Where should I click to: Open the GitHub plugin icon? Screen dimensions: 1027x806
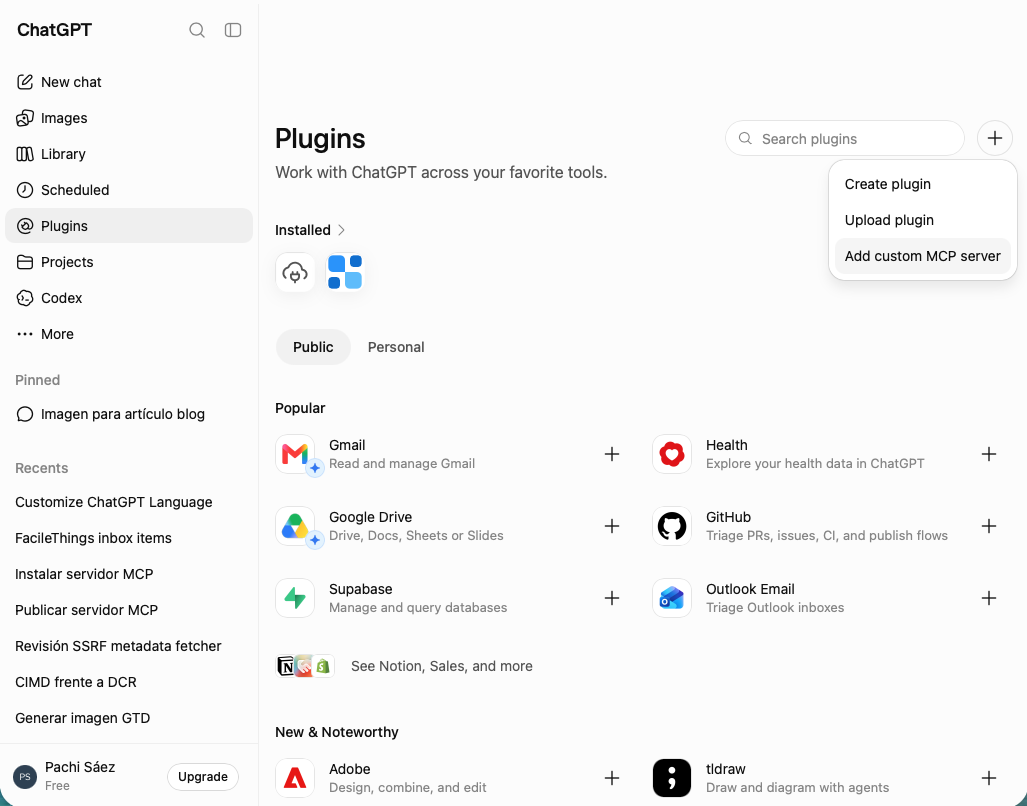click(672, 526)
